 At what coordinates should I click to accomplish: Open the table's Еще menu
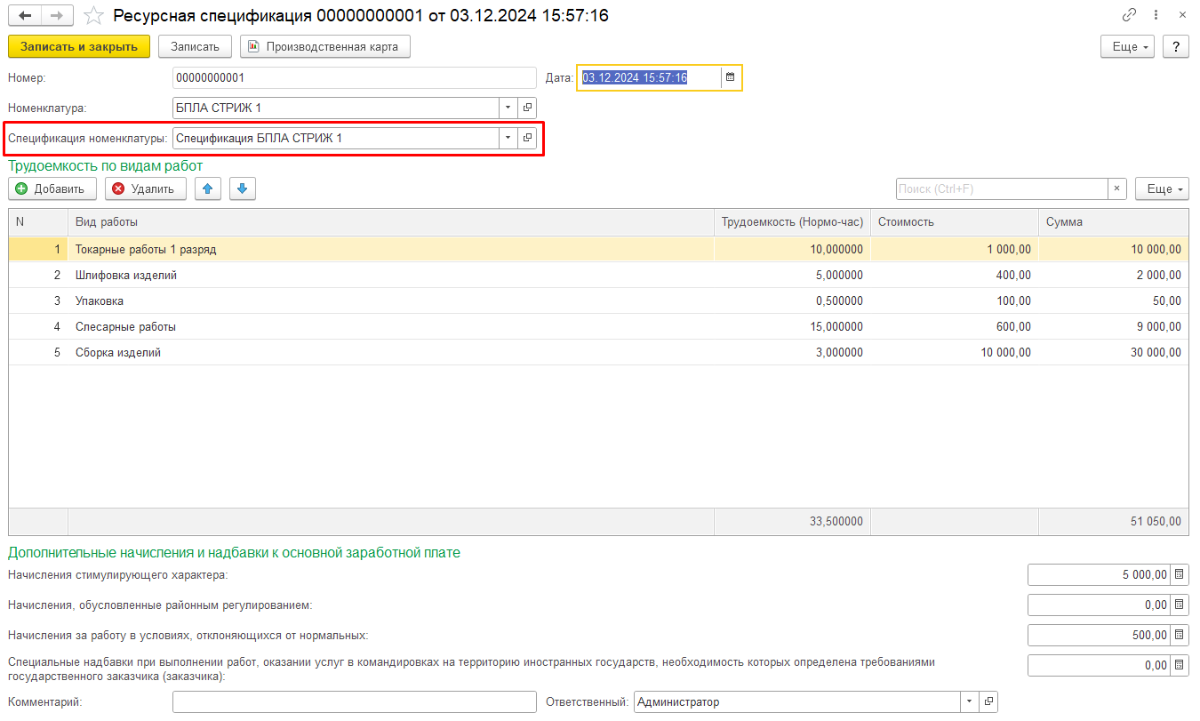(x=1166, y=189)
